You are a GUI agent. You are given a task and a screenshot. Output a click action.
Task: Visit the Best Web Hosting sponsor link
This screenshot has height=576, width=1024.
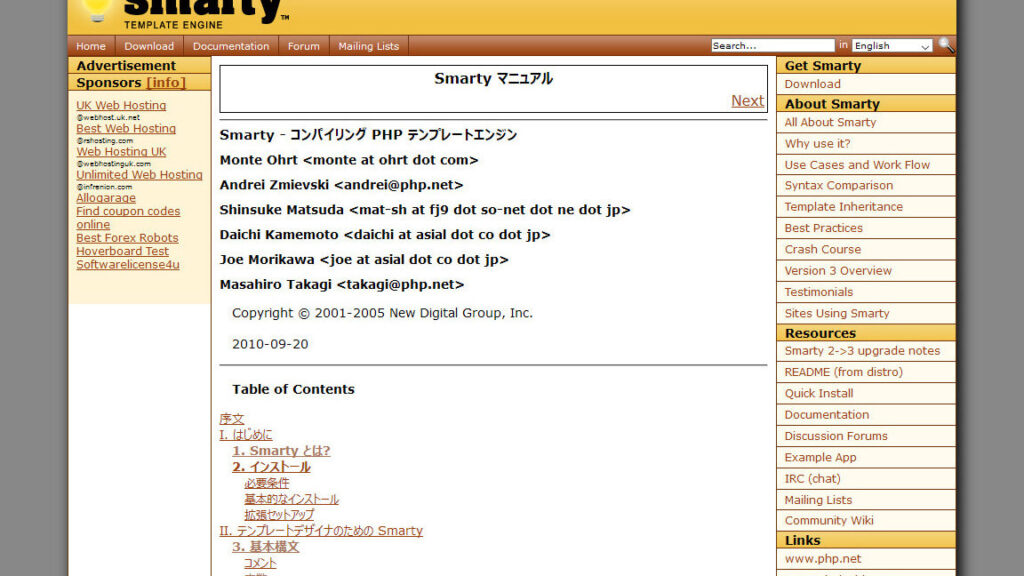tap(126, 129)
